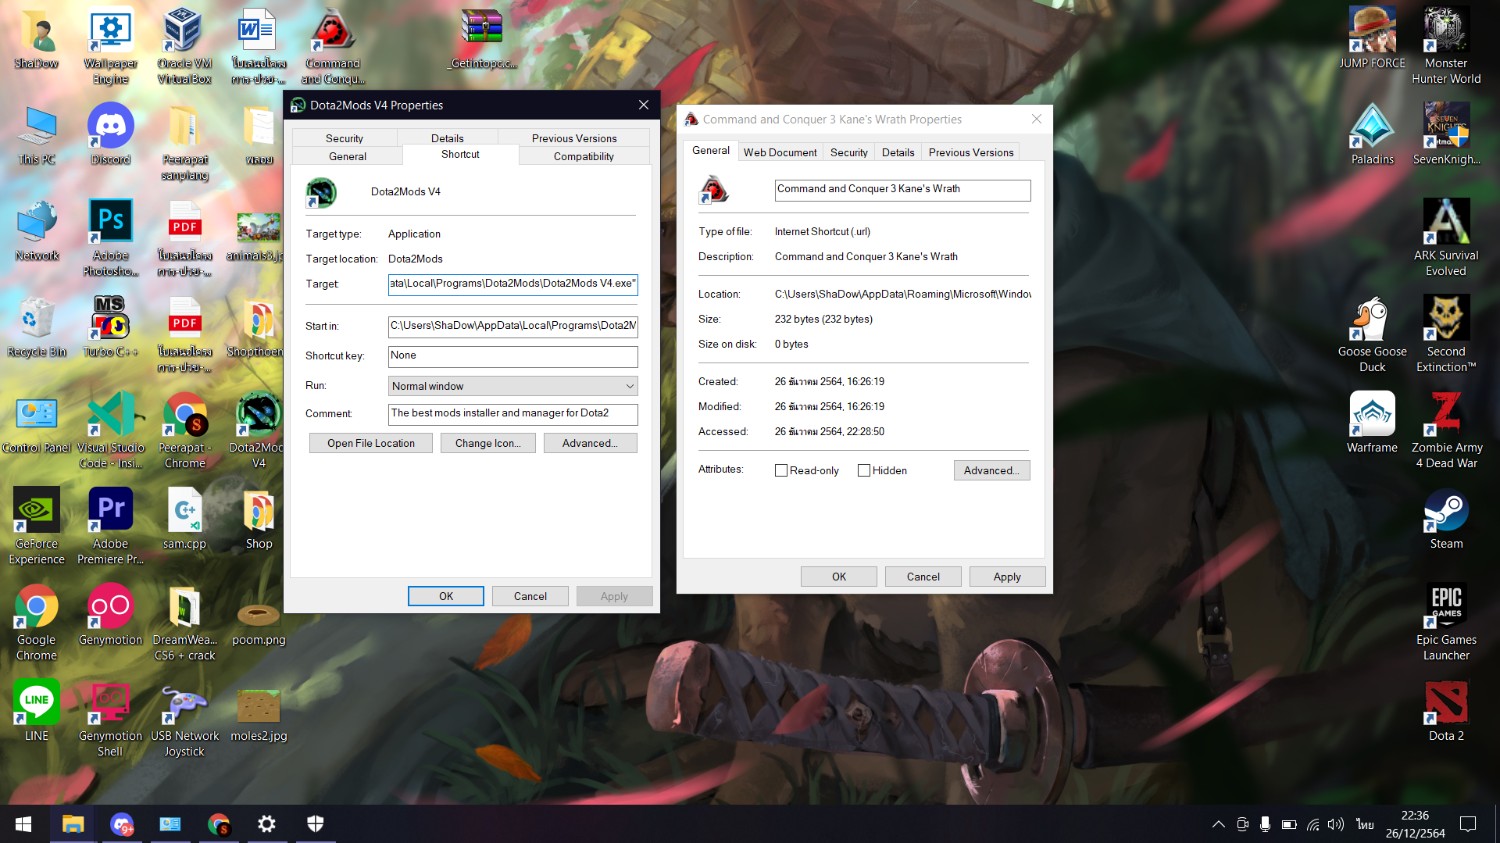Click Cancel in Dota2Mods V4 Properties
The height and width of the screenshot is (843, 1500).
[x=530, y=596]
